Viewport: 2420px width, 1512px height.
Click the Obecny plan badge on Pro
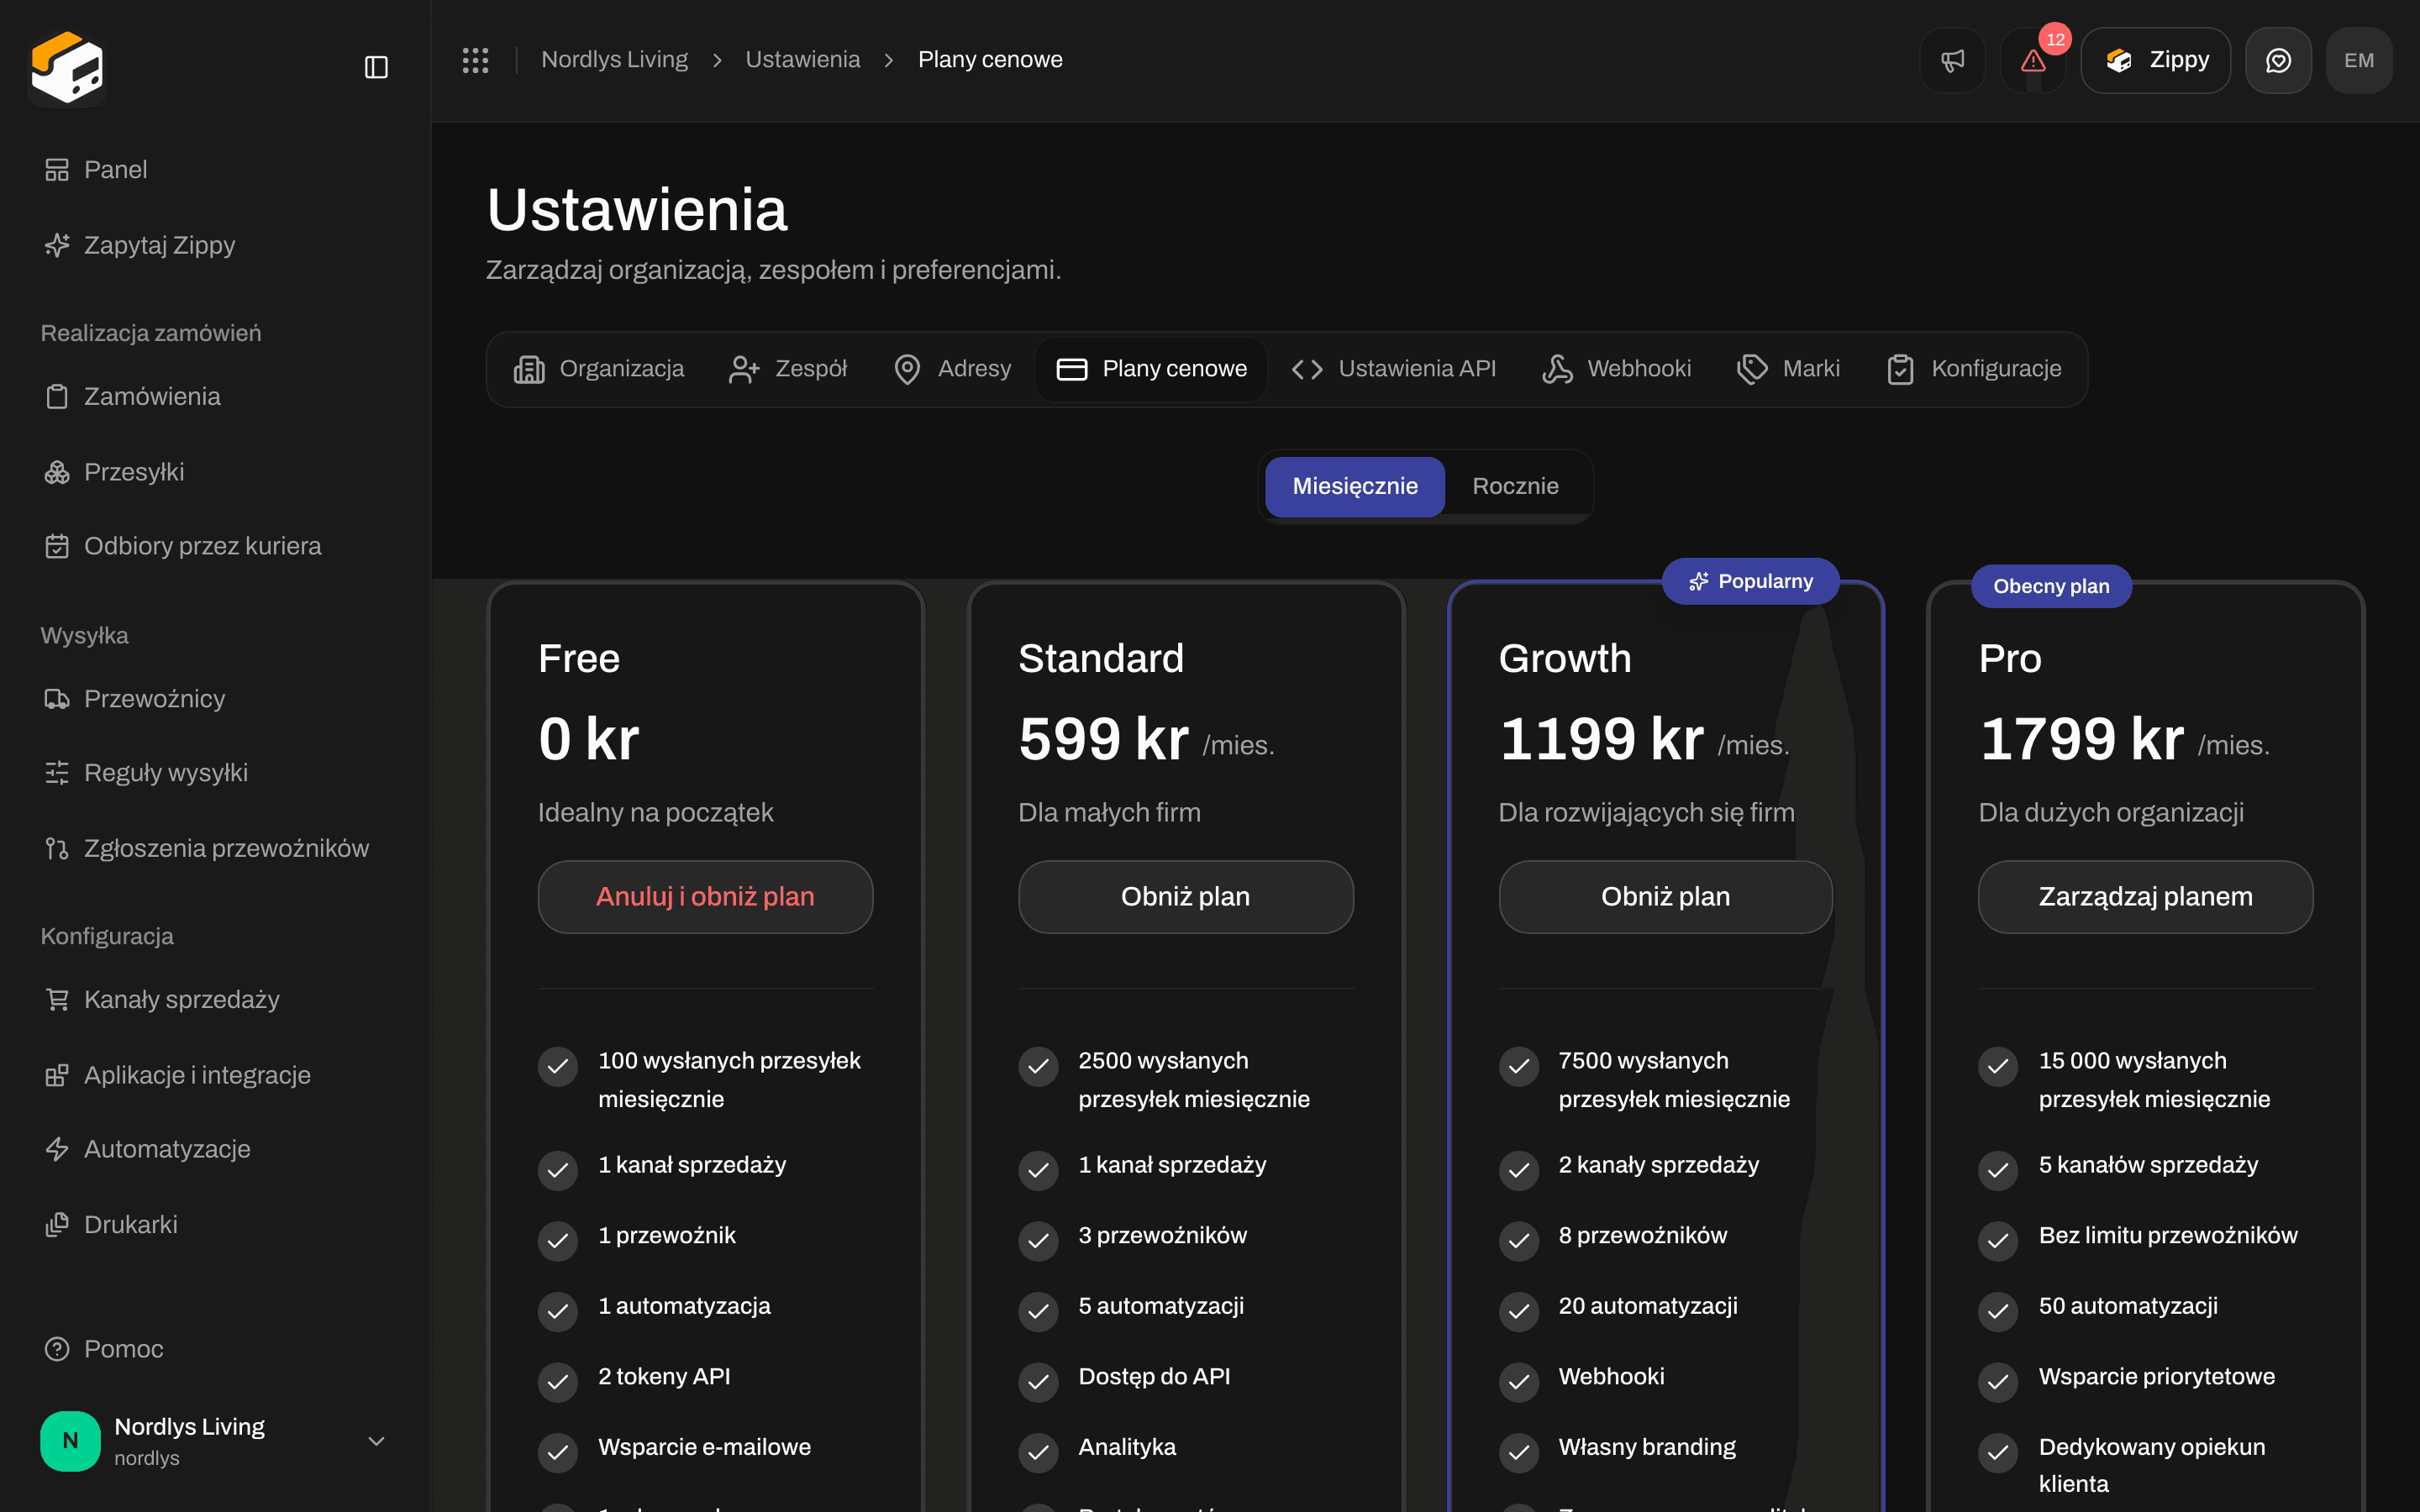click(2051, 586)
